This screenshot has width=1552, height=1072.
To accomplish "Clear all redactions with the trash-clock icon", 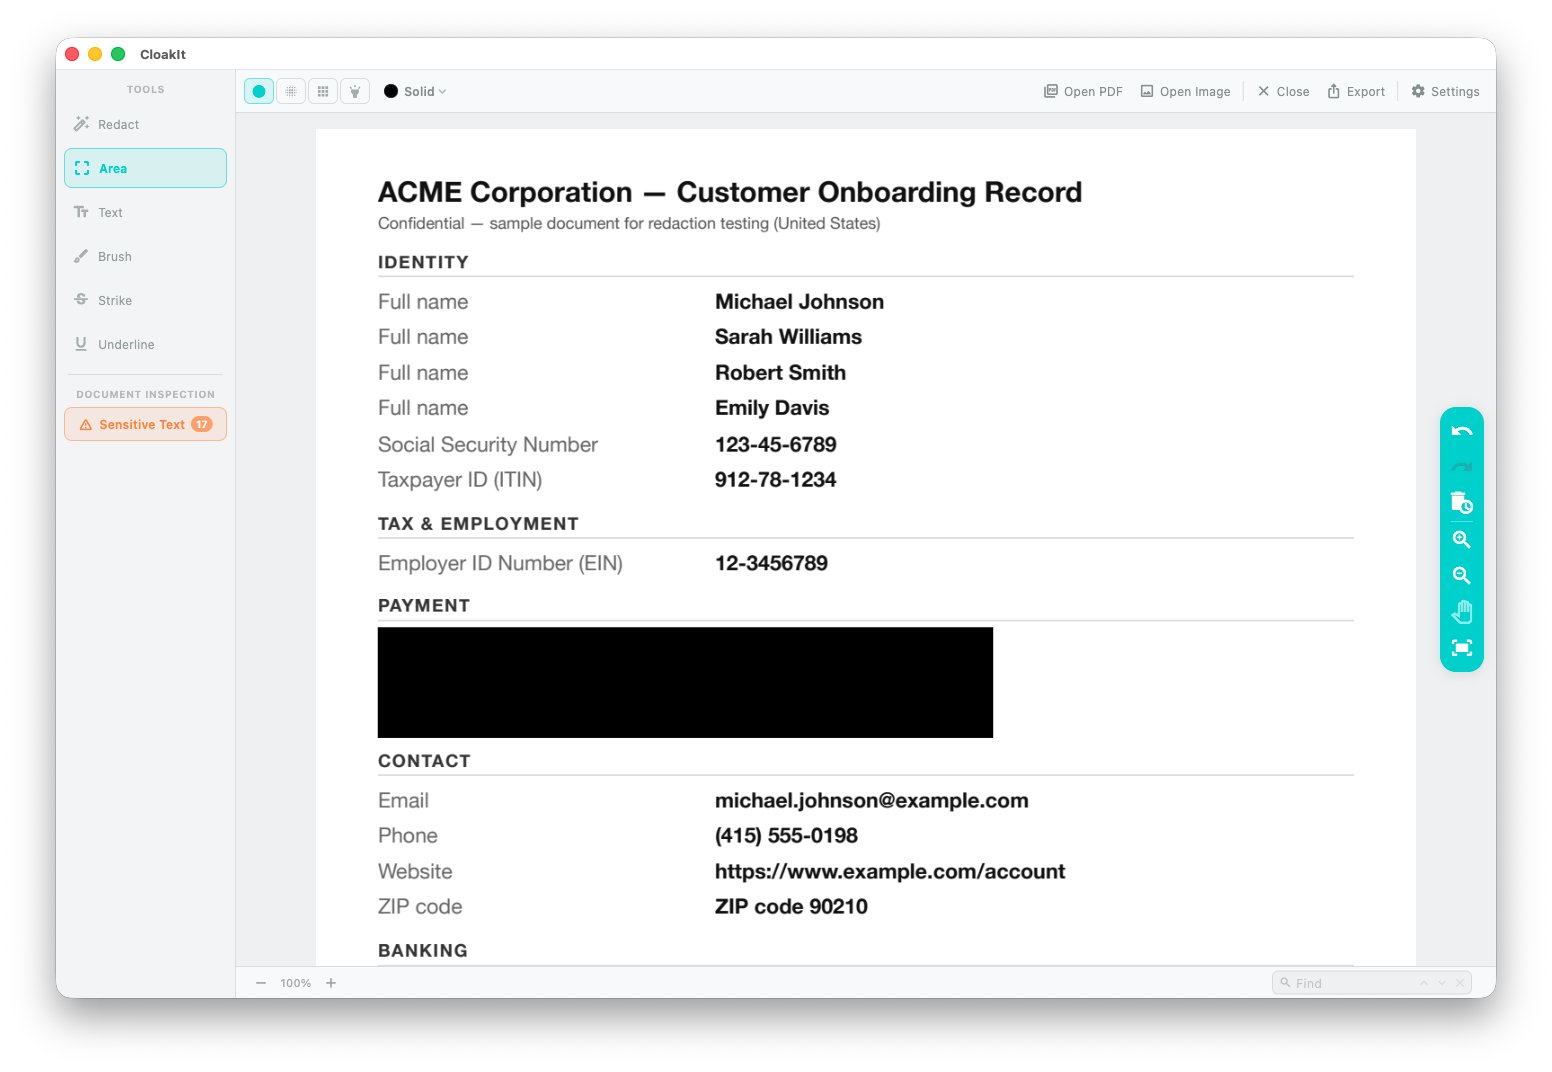I will 1461,503.
